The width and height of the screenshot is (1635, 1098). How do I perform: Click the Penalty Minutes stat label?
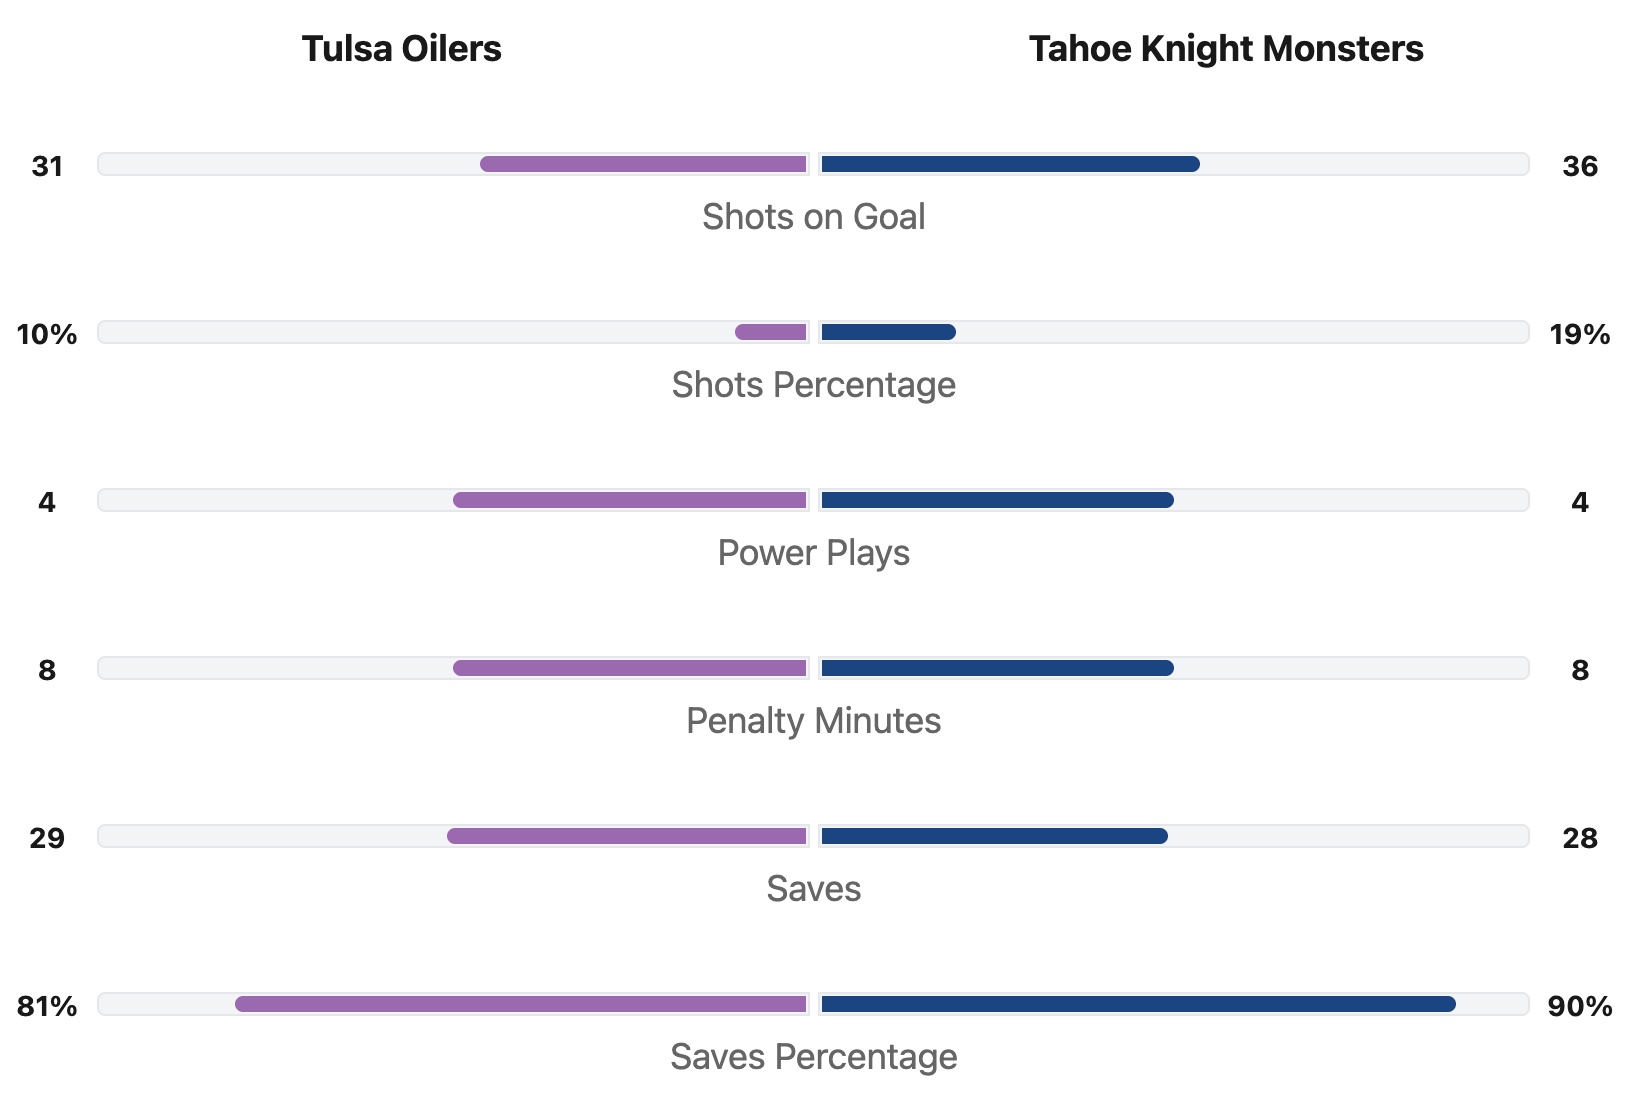click(813, 721)
